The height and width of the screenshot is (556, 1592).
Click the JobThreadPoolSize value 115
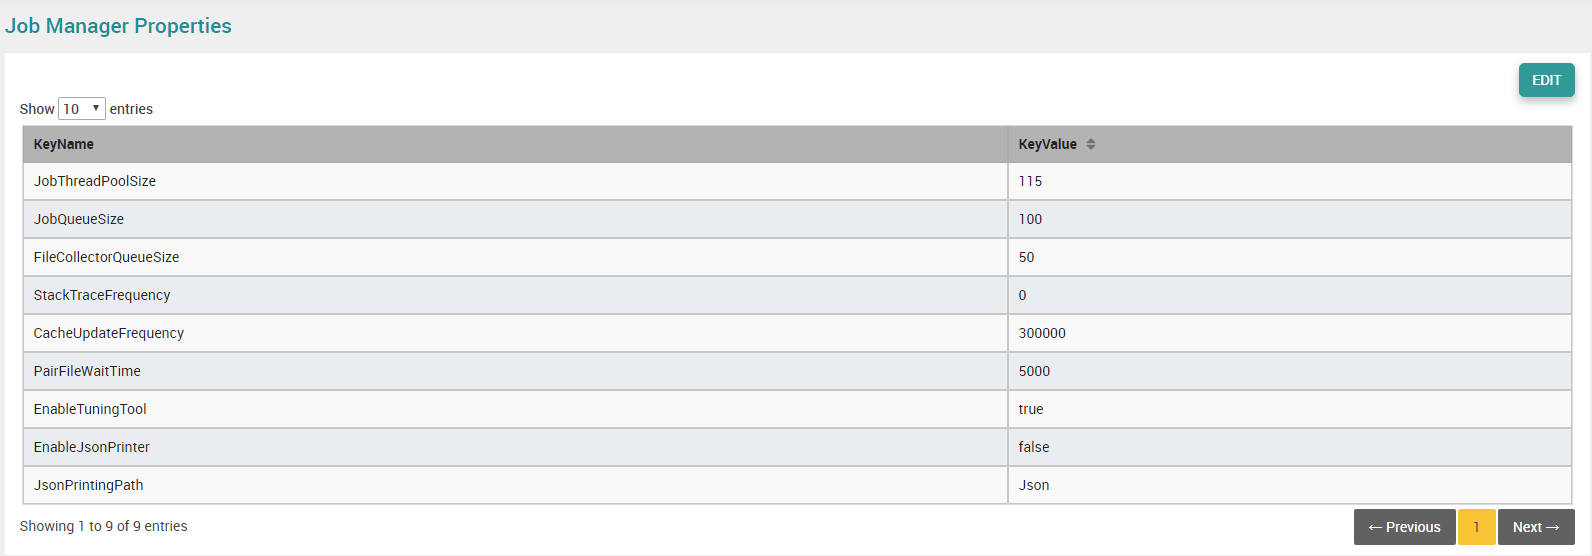click(x=1030, y=181)
